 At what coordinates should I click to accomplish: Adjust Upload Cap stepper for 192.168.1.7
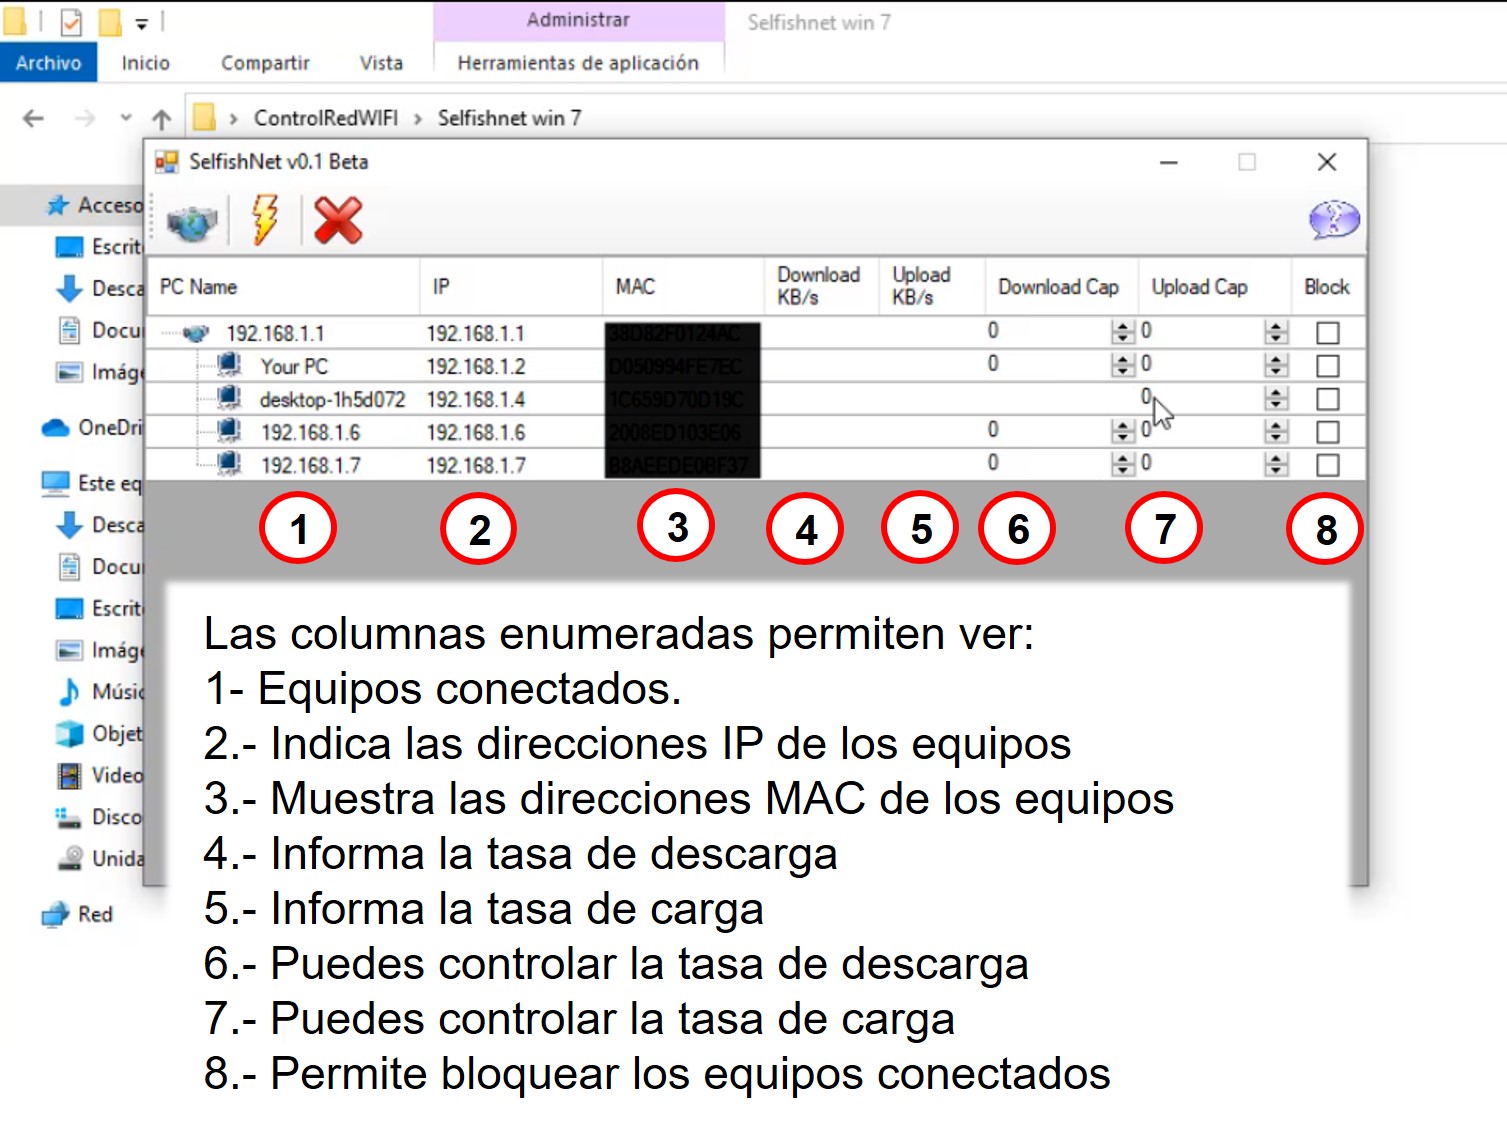1276,464
